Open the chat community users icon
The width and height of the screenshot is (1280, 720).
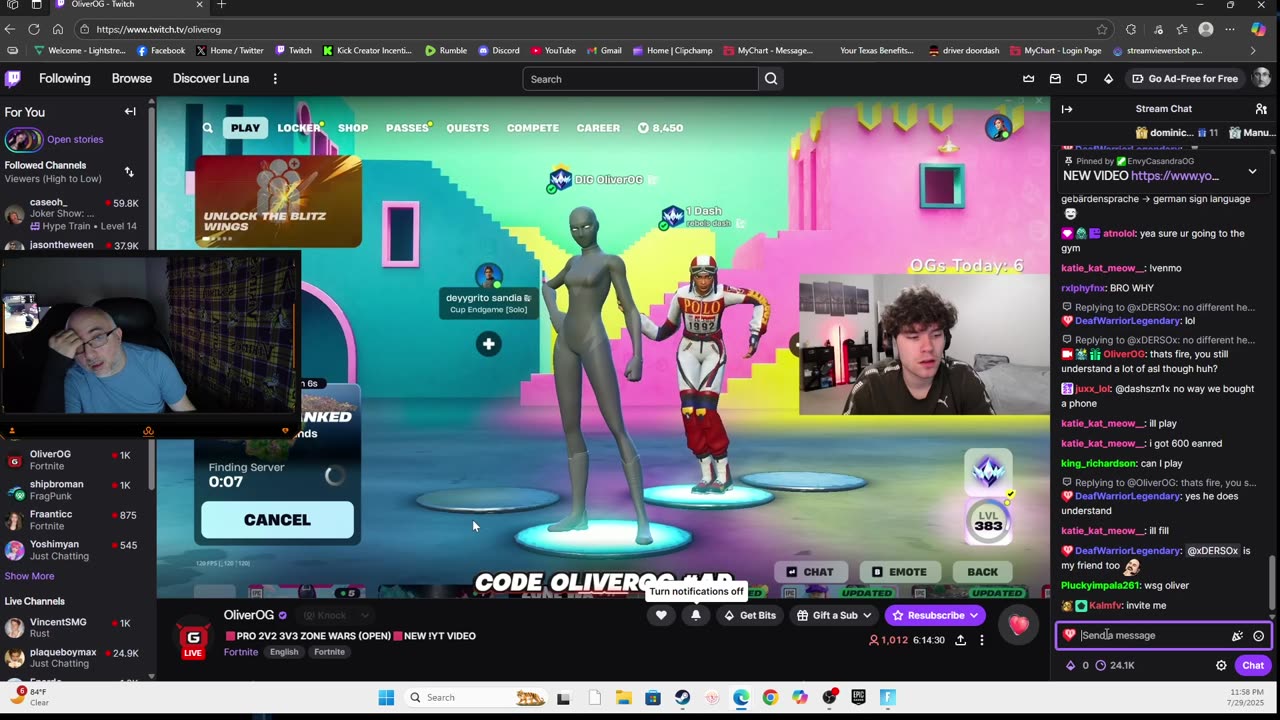pyautogui.click(x=1261, y=109)
